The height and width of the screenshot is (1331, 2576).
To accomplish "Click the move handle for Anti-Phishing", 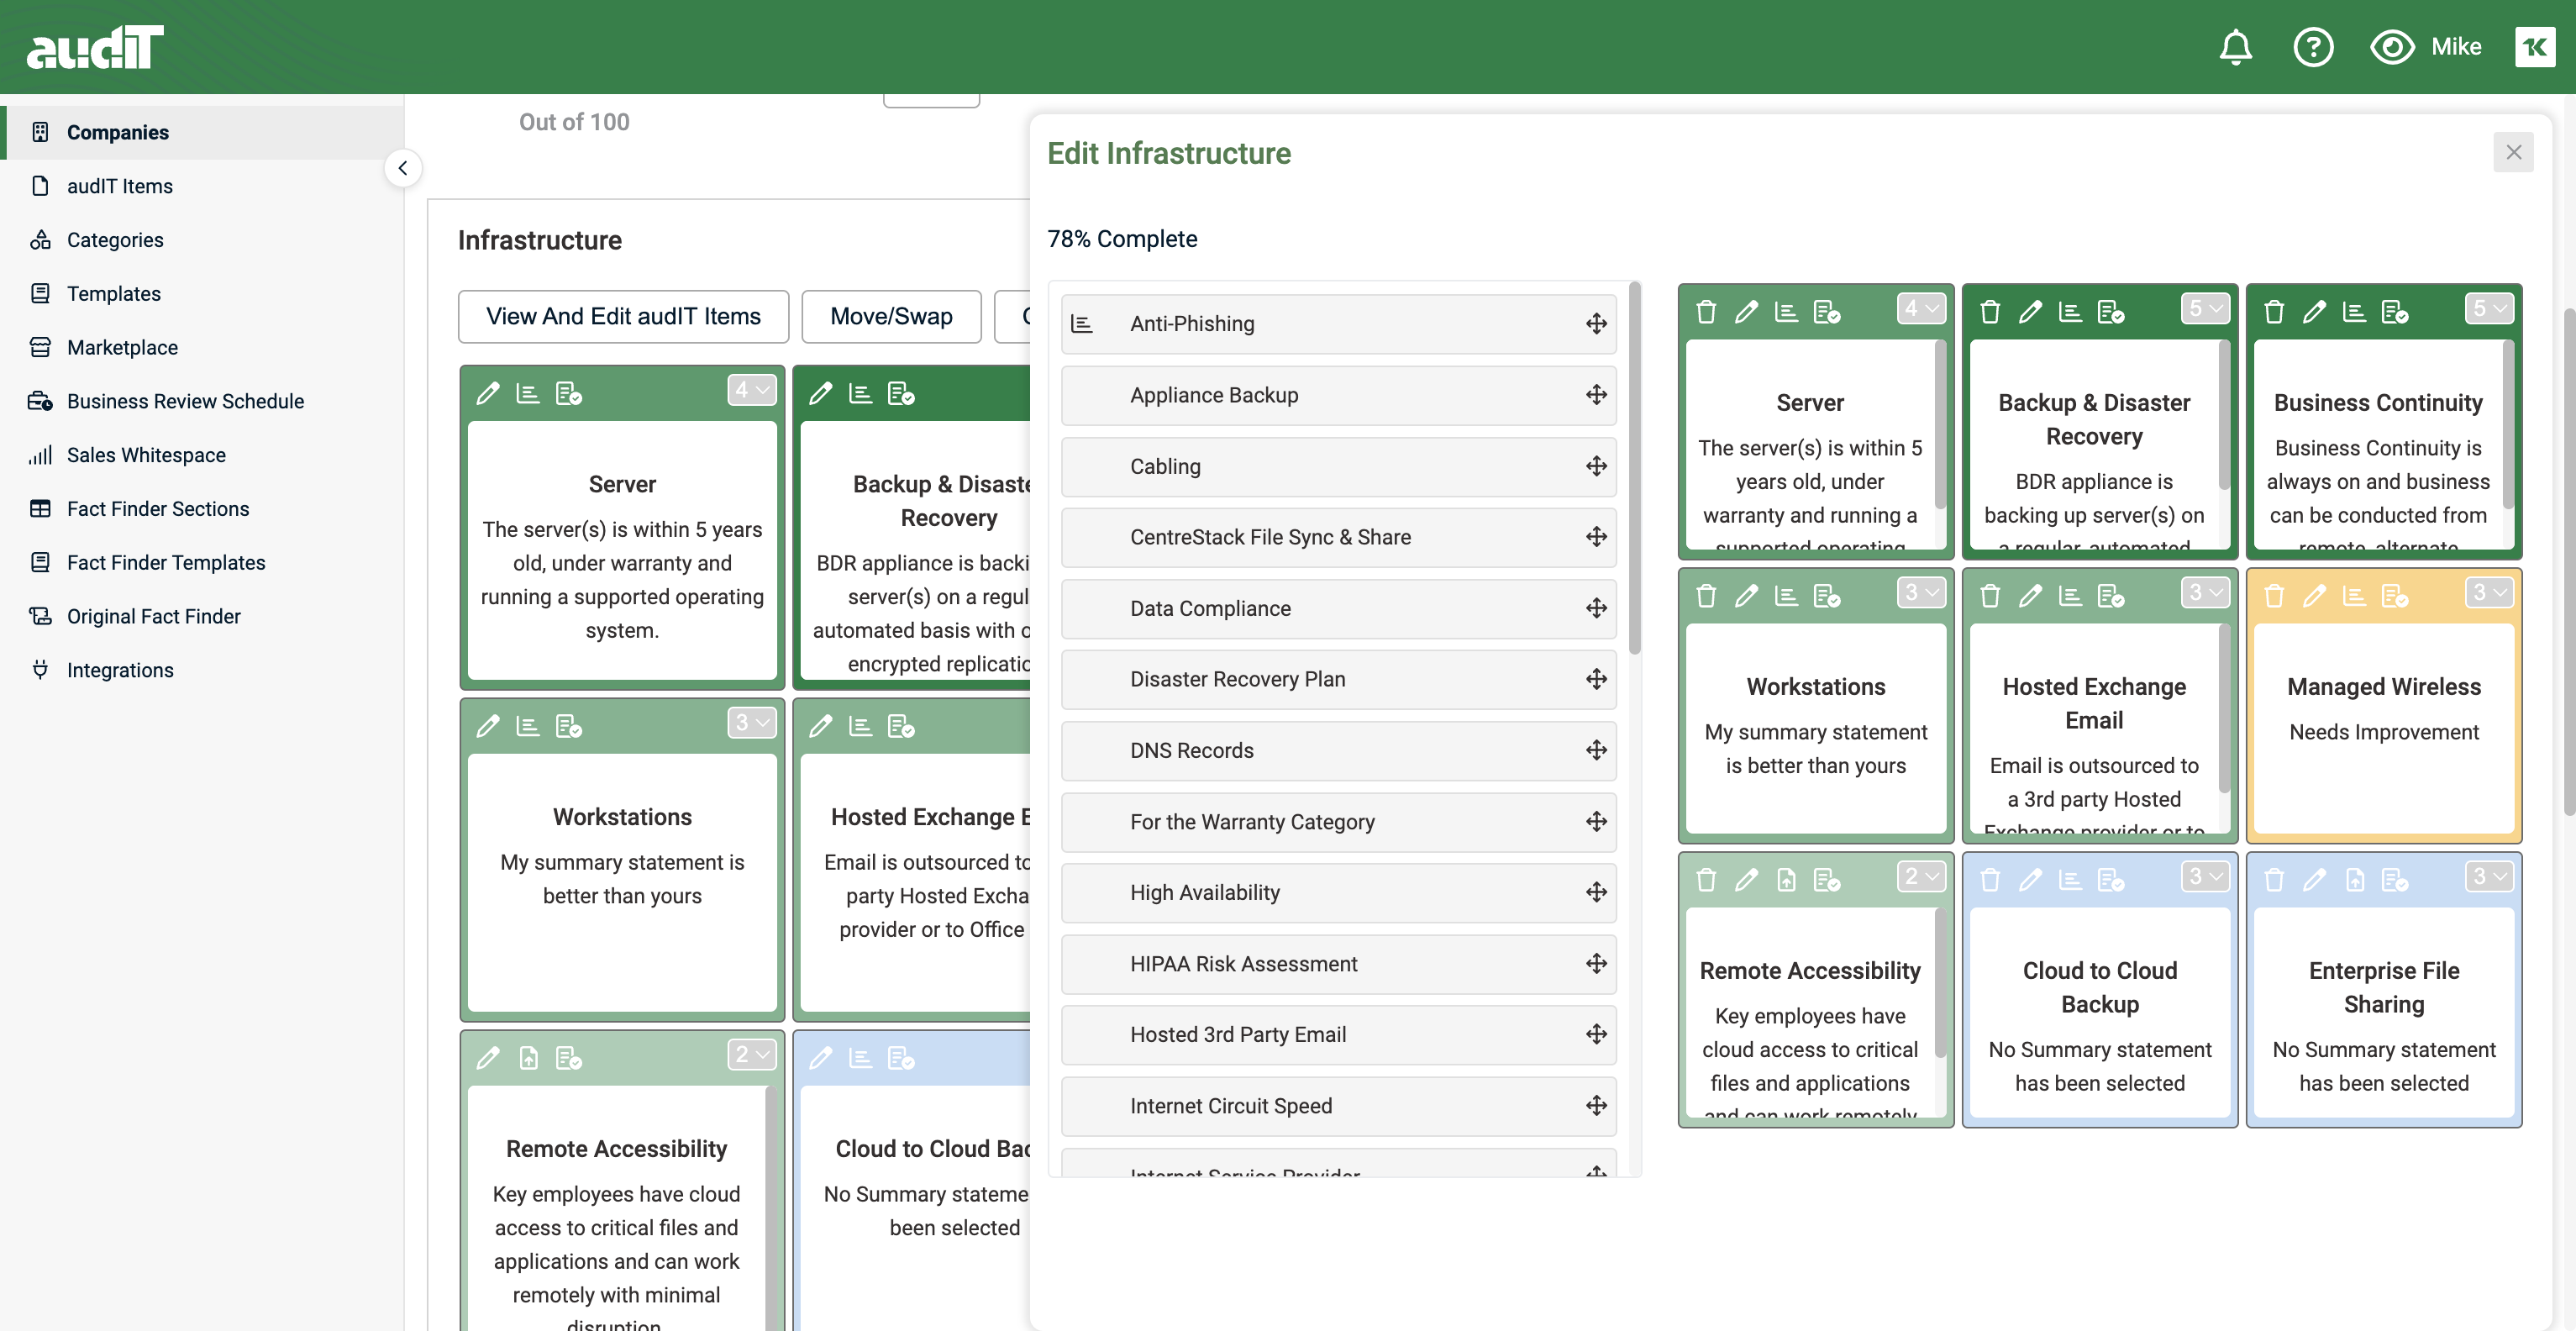I will (x=1596, y=323).
